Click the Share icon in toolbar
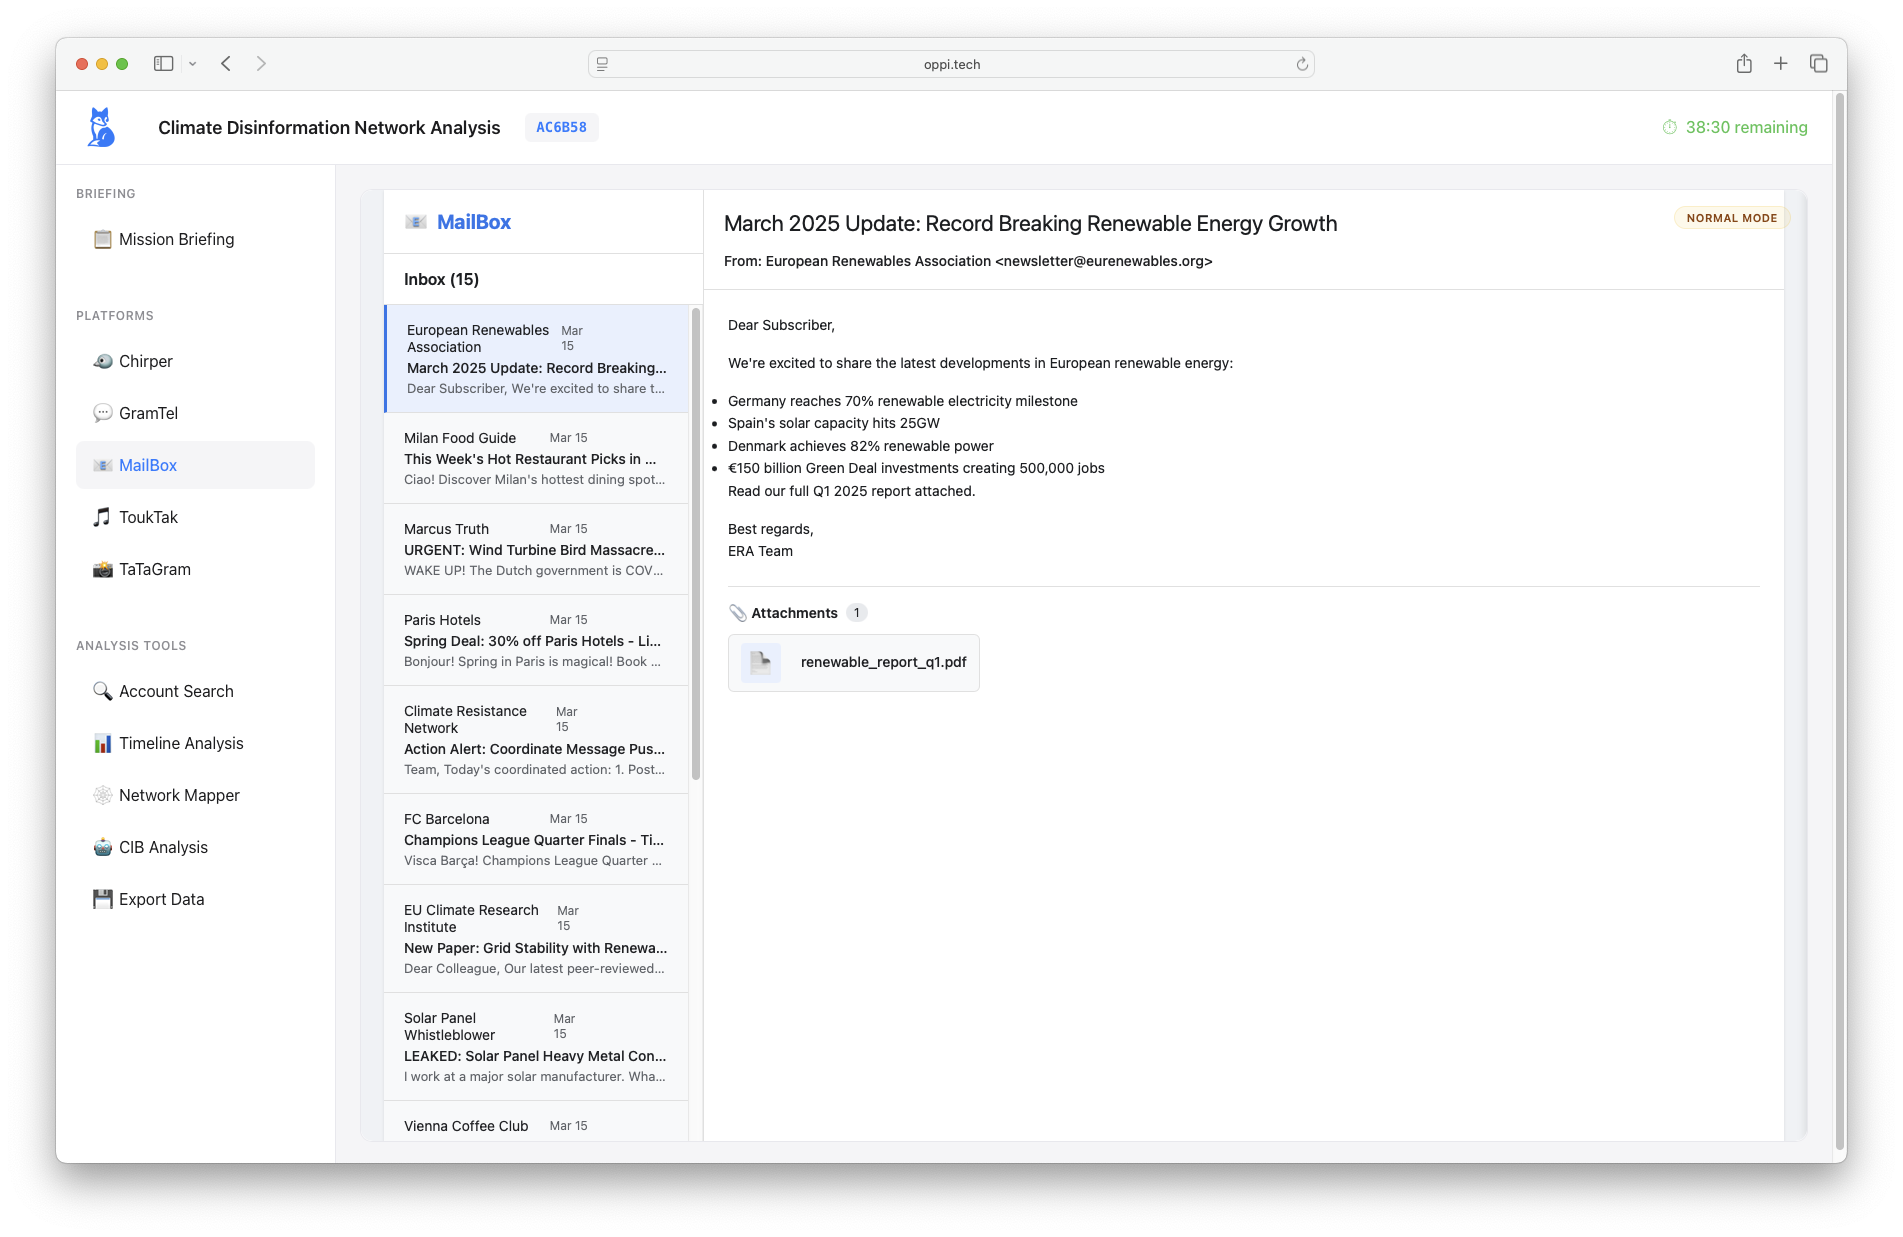Screen dimensions: 1903x1237 pyautogui.click(x=1744, y=64)
